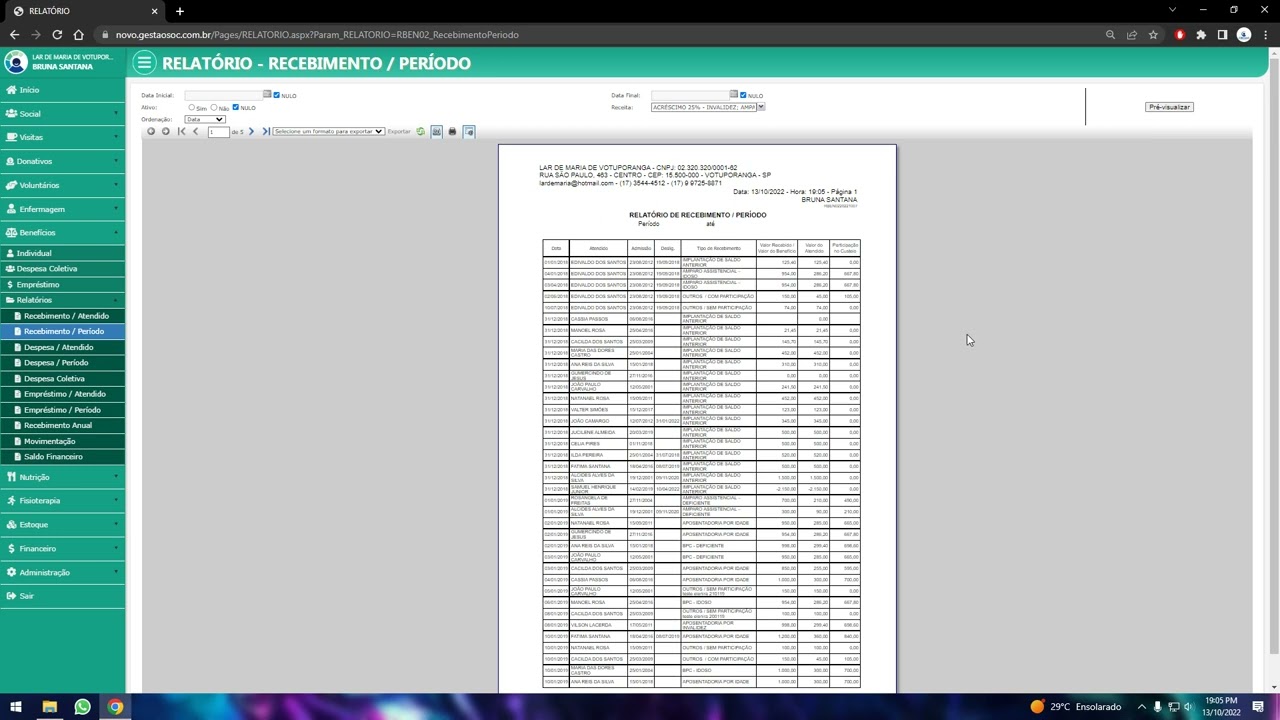This screenshot has width=1280, height=720.
Task: Uncheck NULO checkbox for Data Inicial
Action: pos(277,95)
